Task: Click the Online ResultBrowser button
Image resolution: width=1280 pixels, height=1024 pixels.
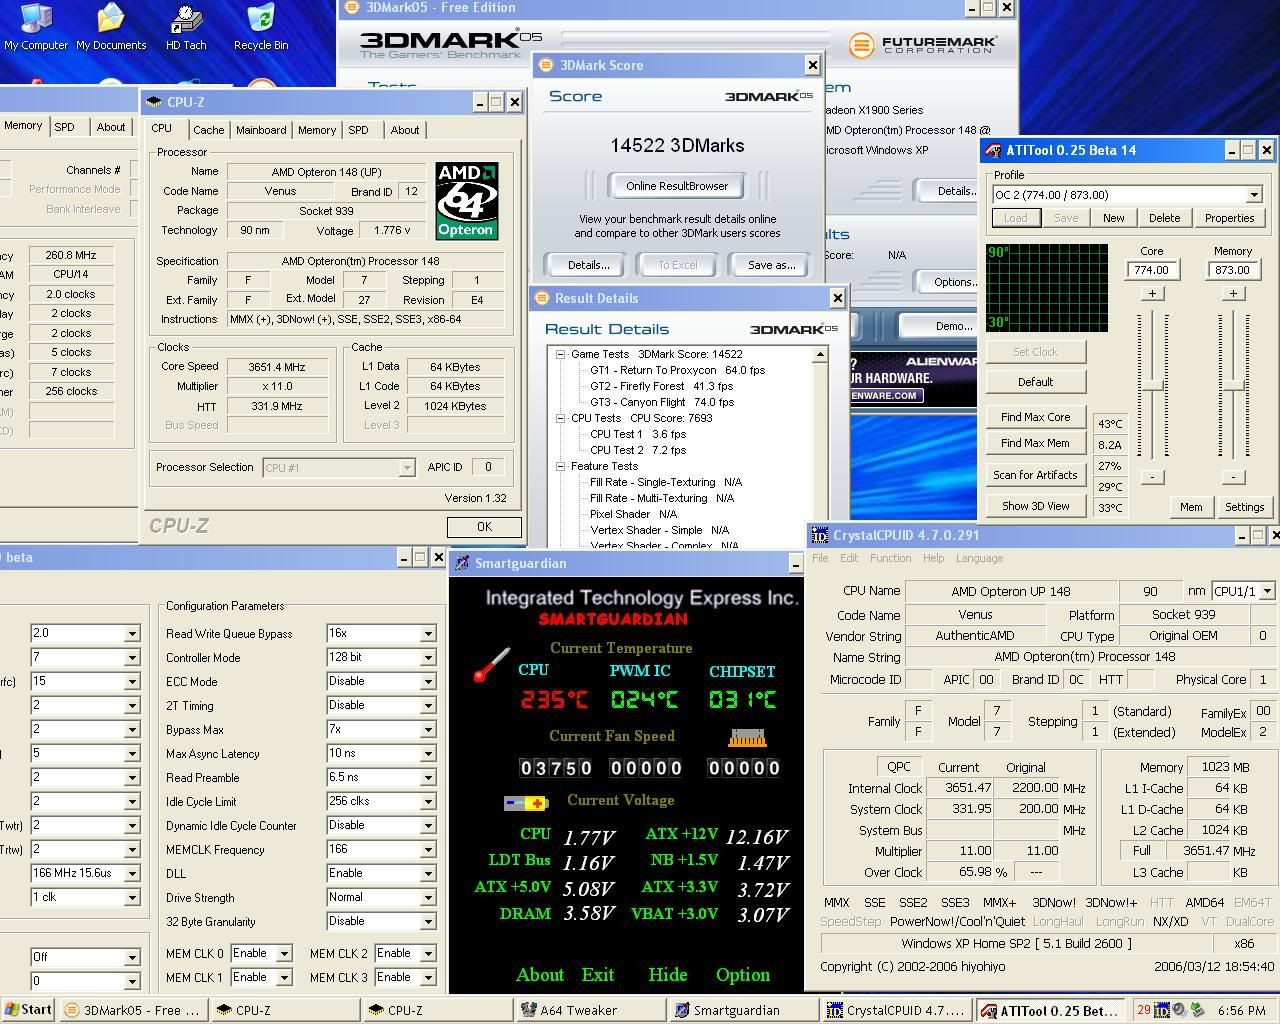Action: click(x=677, y=186)
